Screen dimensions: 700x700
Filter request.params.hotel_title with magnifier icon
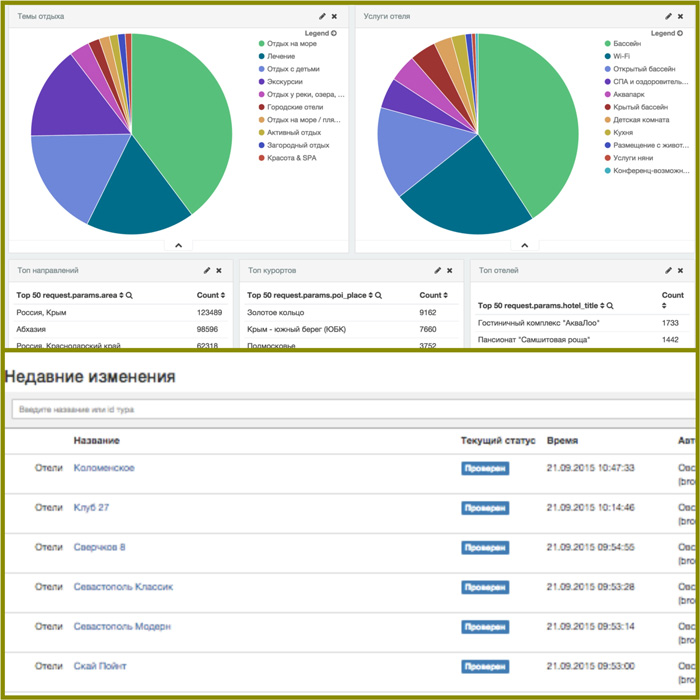click(x=610, y=306)
